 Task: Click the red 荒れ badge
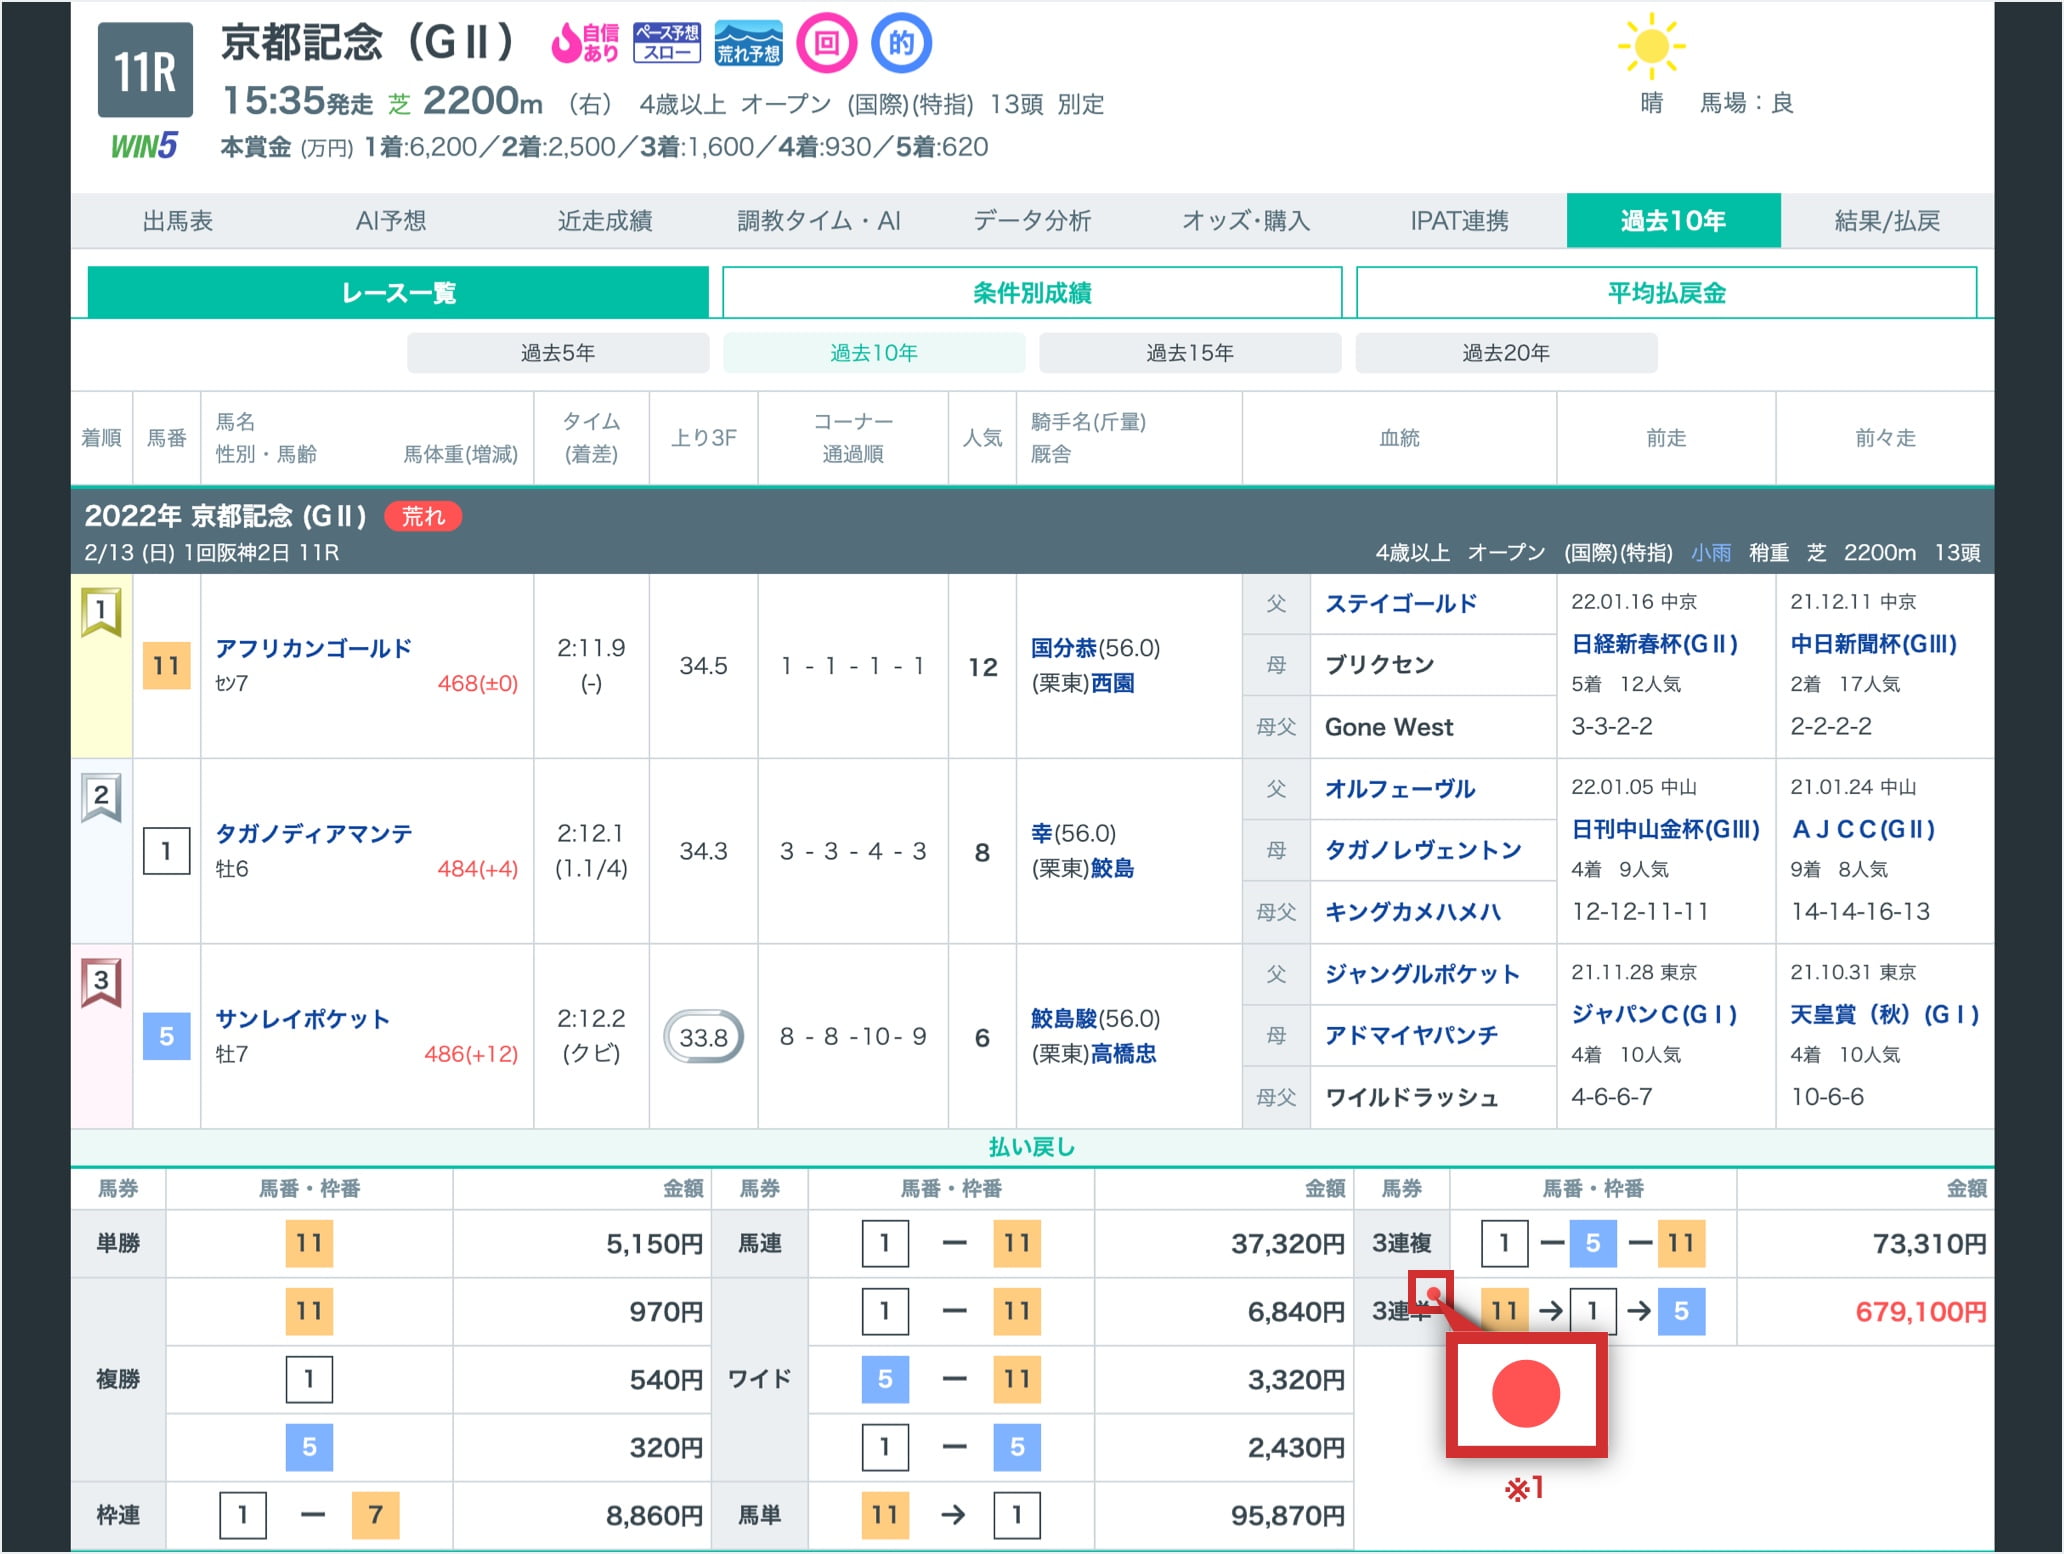[x=422, y=516]
